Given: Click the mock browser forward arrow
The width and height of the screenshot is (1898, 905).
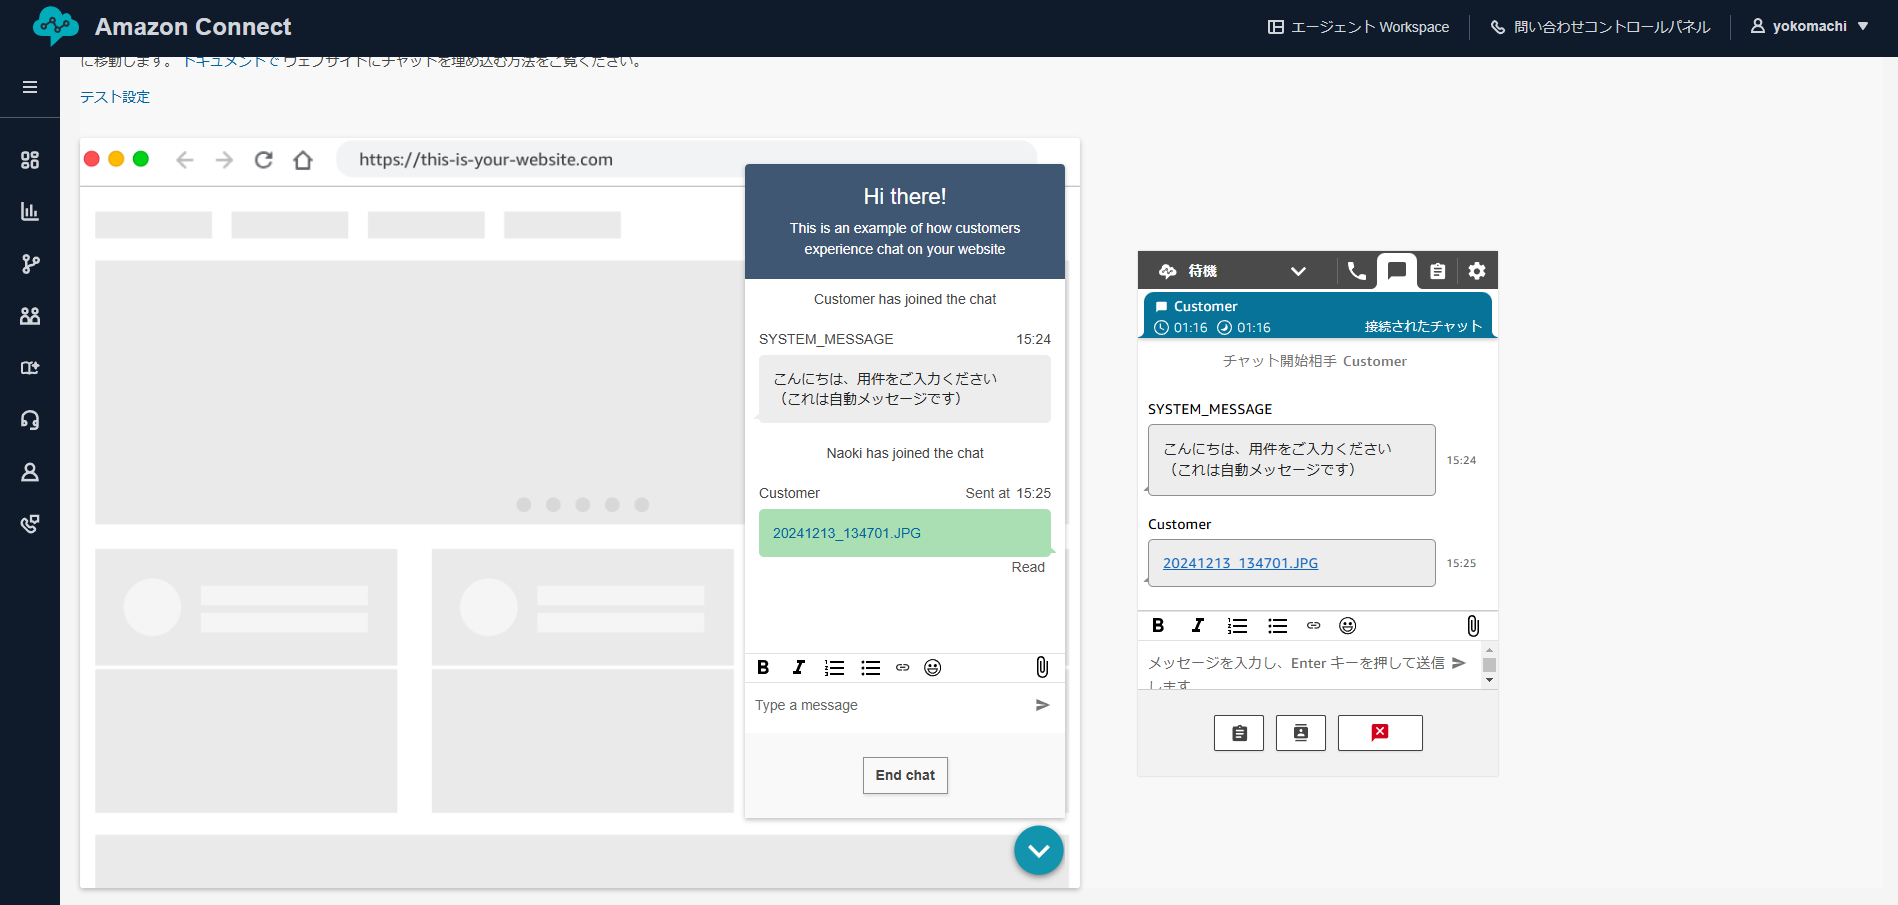Looking at the screenshot, I should 224,160.
